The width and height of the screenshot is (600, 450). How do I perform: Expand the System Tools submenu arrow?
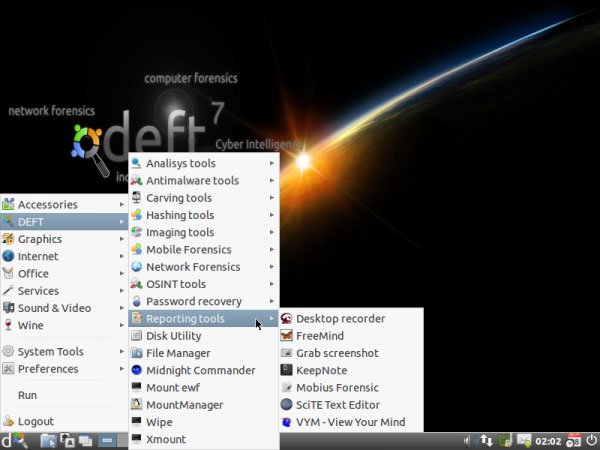122,351
